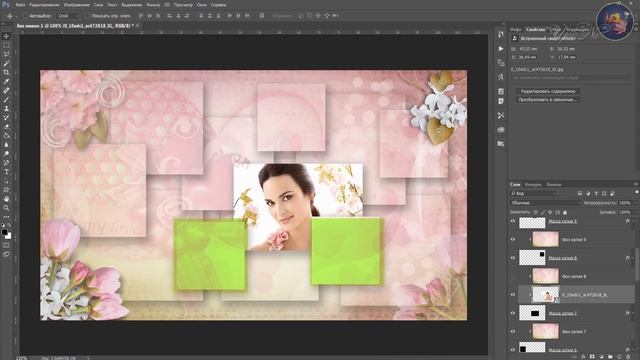Hide the Маска копия 8 layer
The width and height of the screenshot is (640, 360).
click(x=513, y=258)
